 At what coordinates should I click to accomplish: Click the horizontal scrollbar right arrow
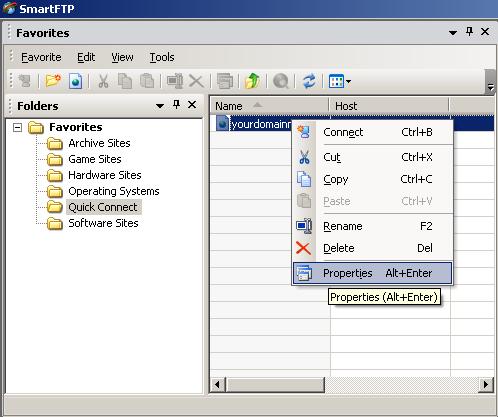click(x=486, y=384)
